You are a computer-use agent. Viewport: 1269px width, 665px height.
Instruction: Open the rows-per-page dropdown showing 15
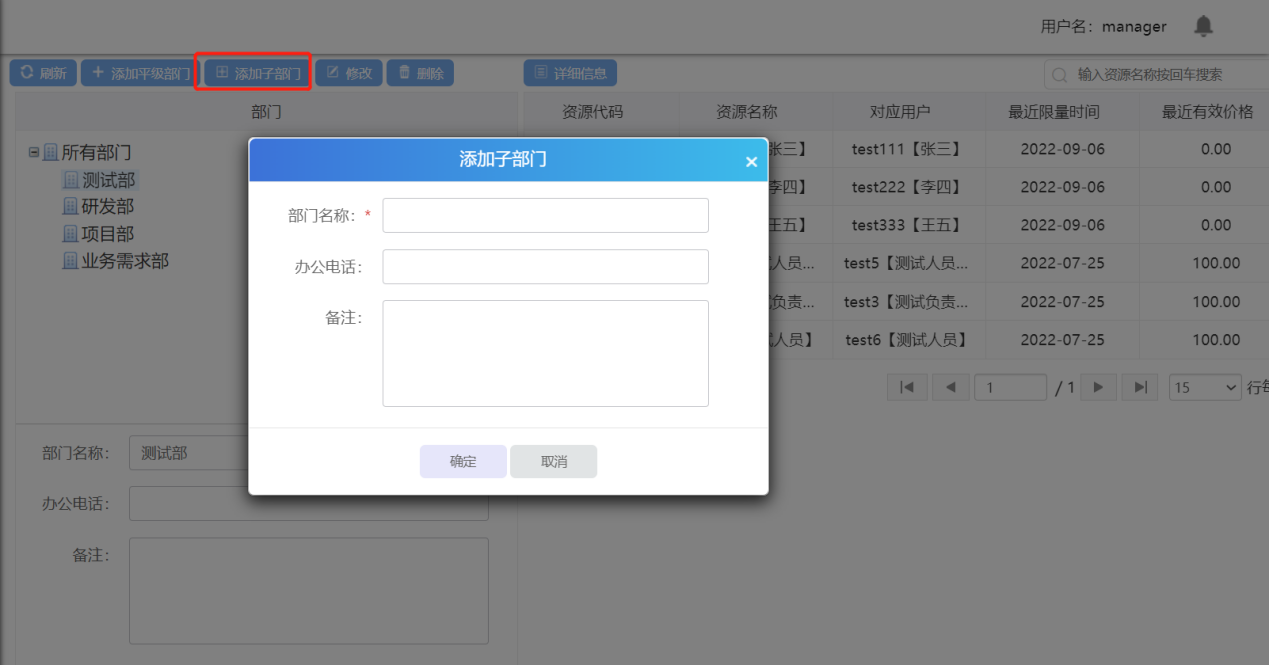(x=1205, y=387)
